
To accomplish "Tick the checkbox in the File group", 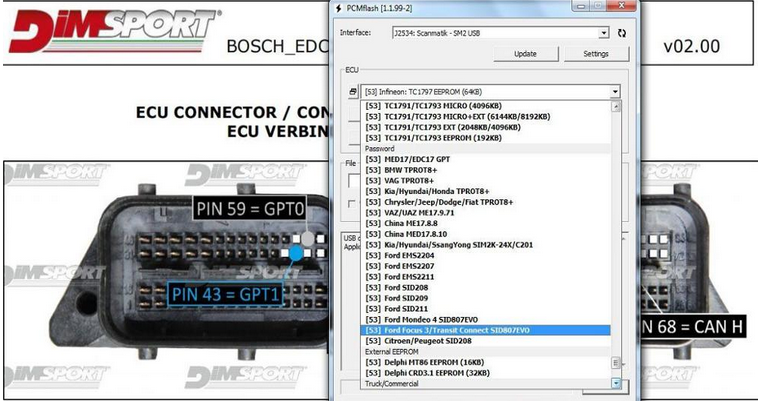I will coord(352,204).
